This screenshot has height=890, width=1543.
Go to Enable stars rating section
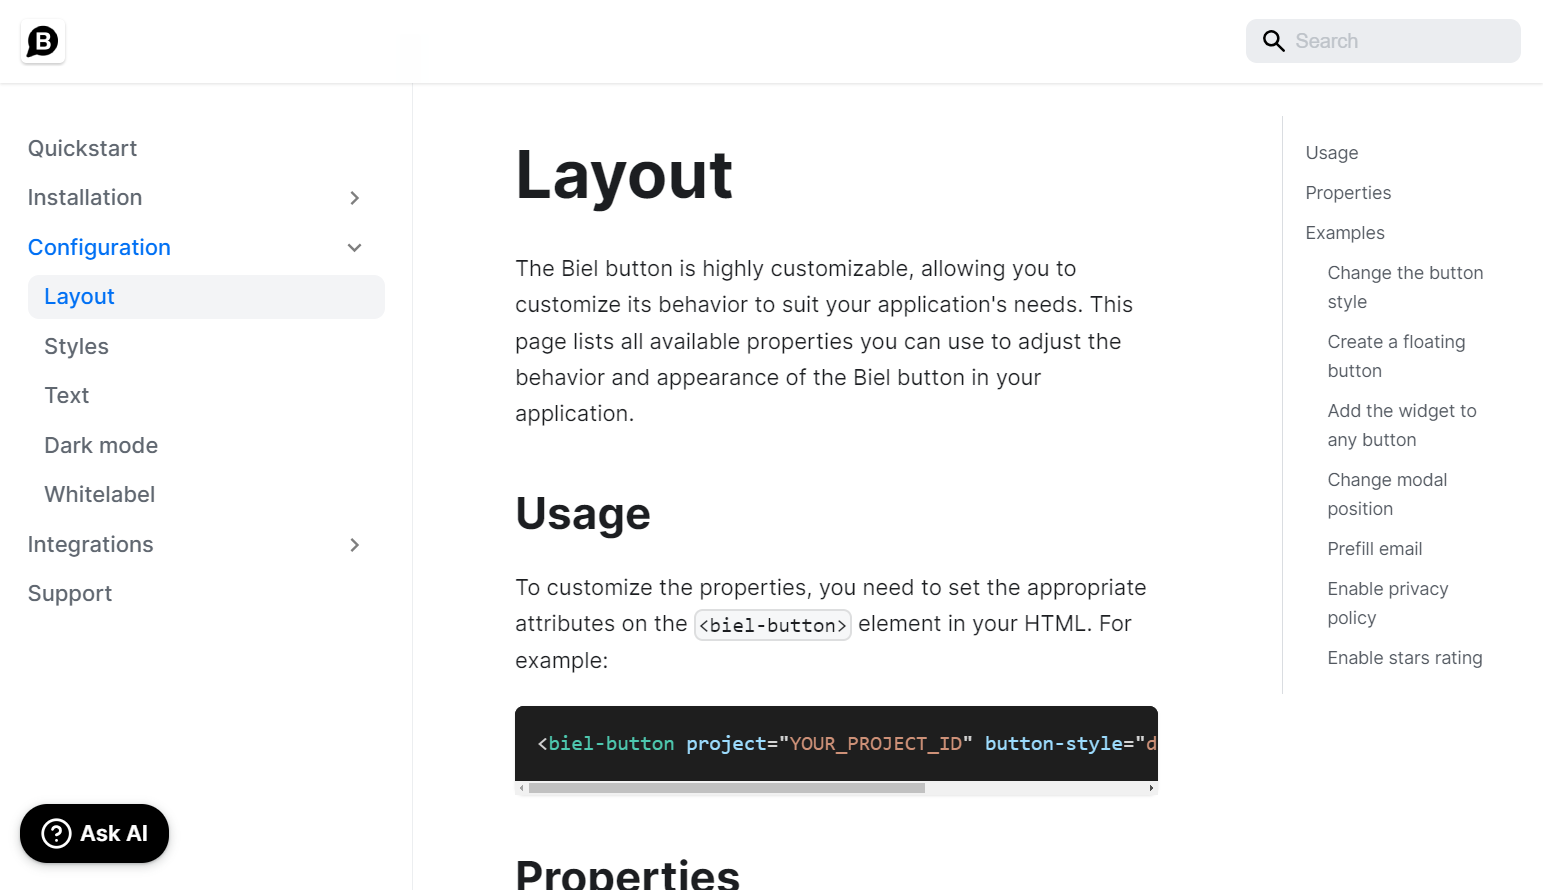coord(1405,658)
